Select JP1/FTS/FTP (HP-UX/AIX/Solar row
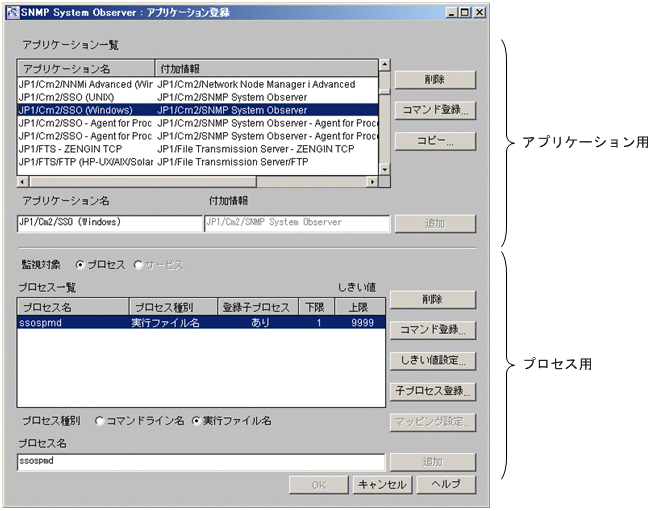This screenshot has height=511, width=653. coord(198,162)
